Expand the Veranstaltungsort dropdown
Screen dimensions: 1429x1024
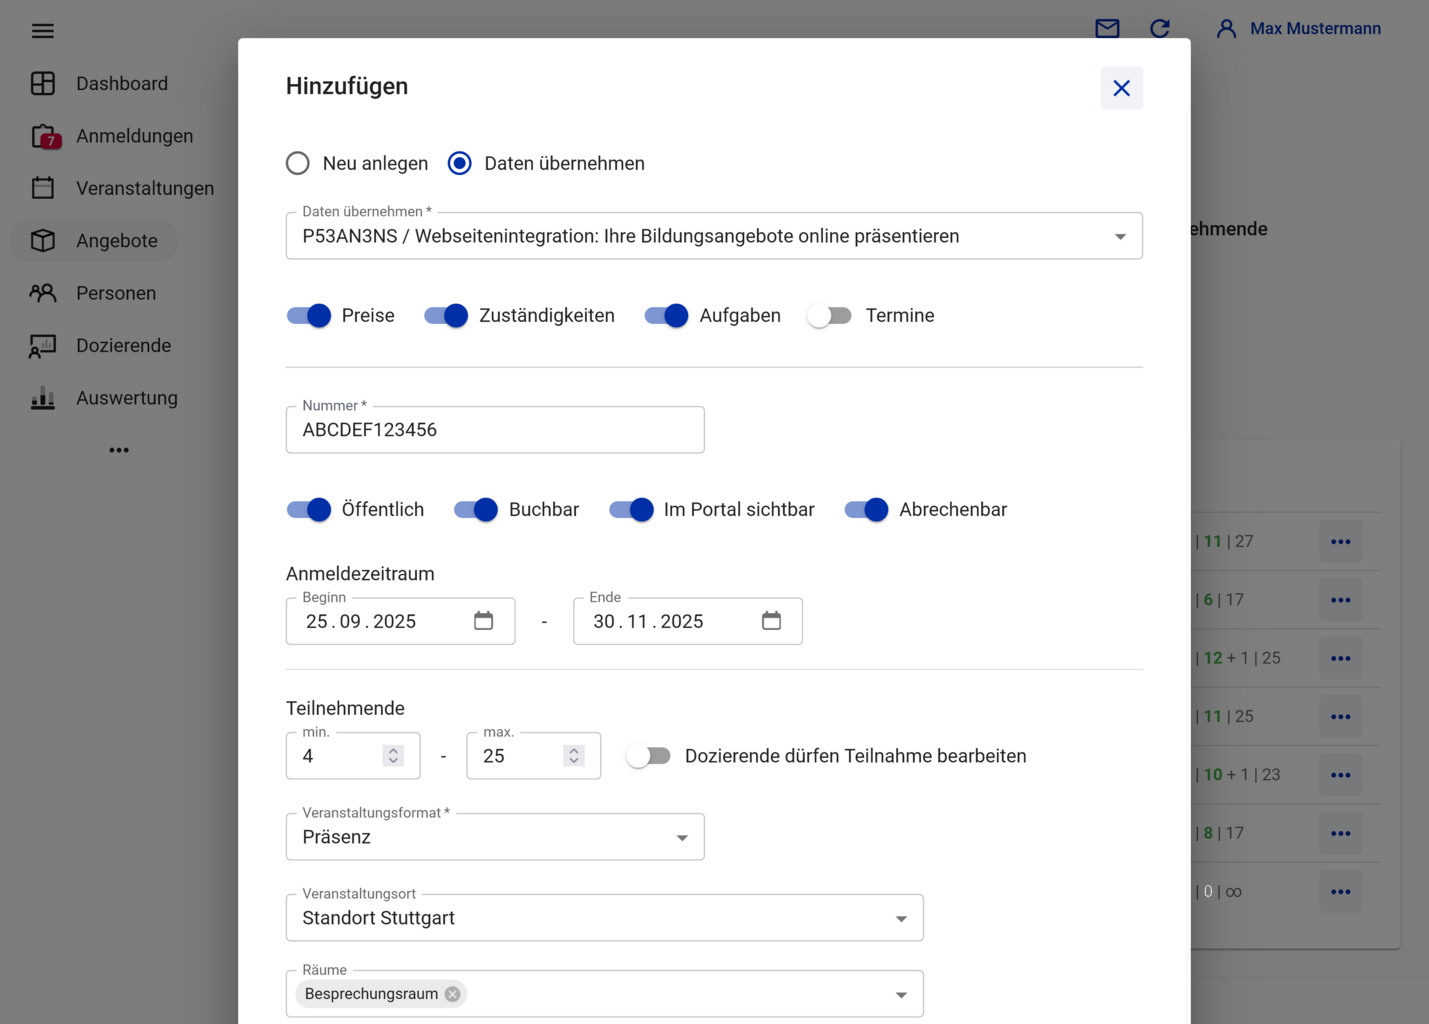click(901, 919)
